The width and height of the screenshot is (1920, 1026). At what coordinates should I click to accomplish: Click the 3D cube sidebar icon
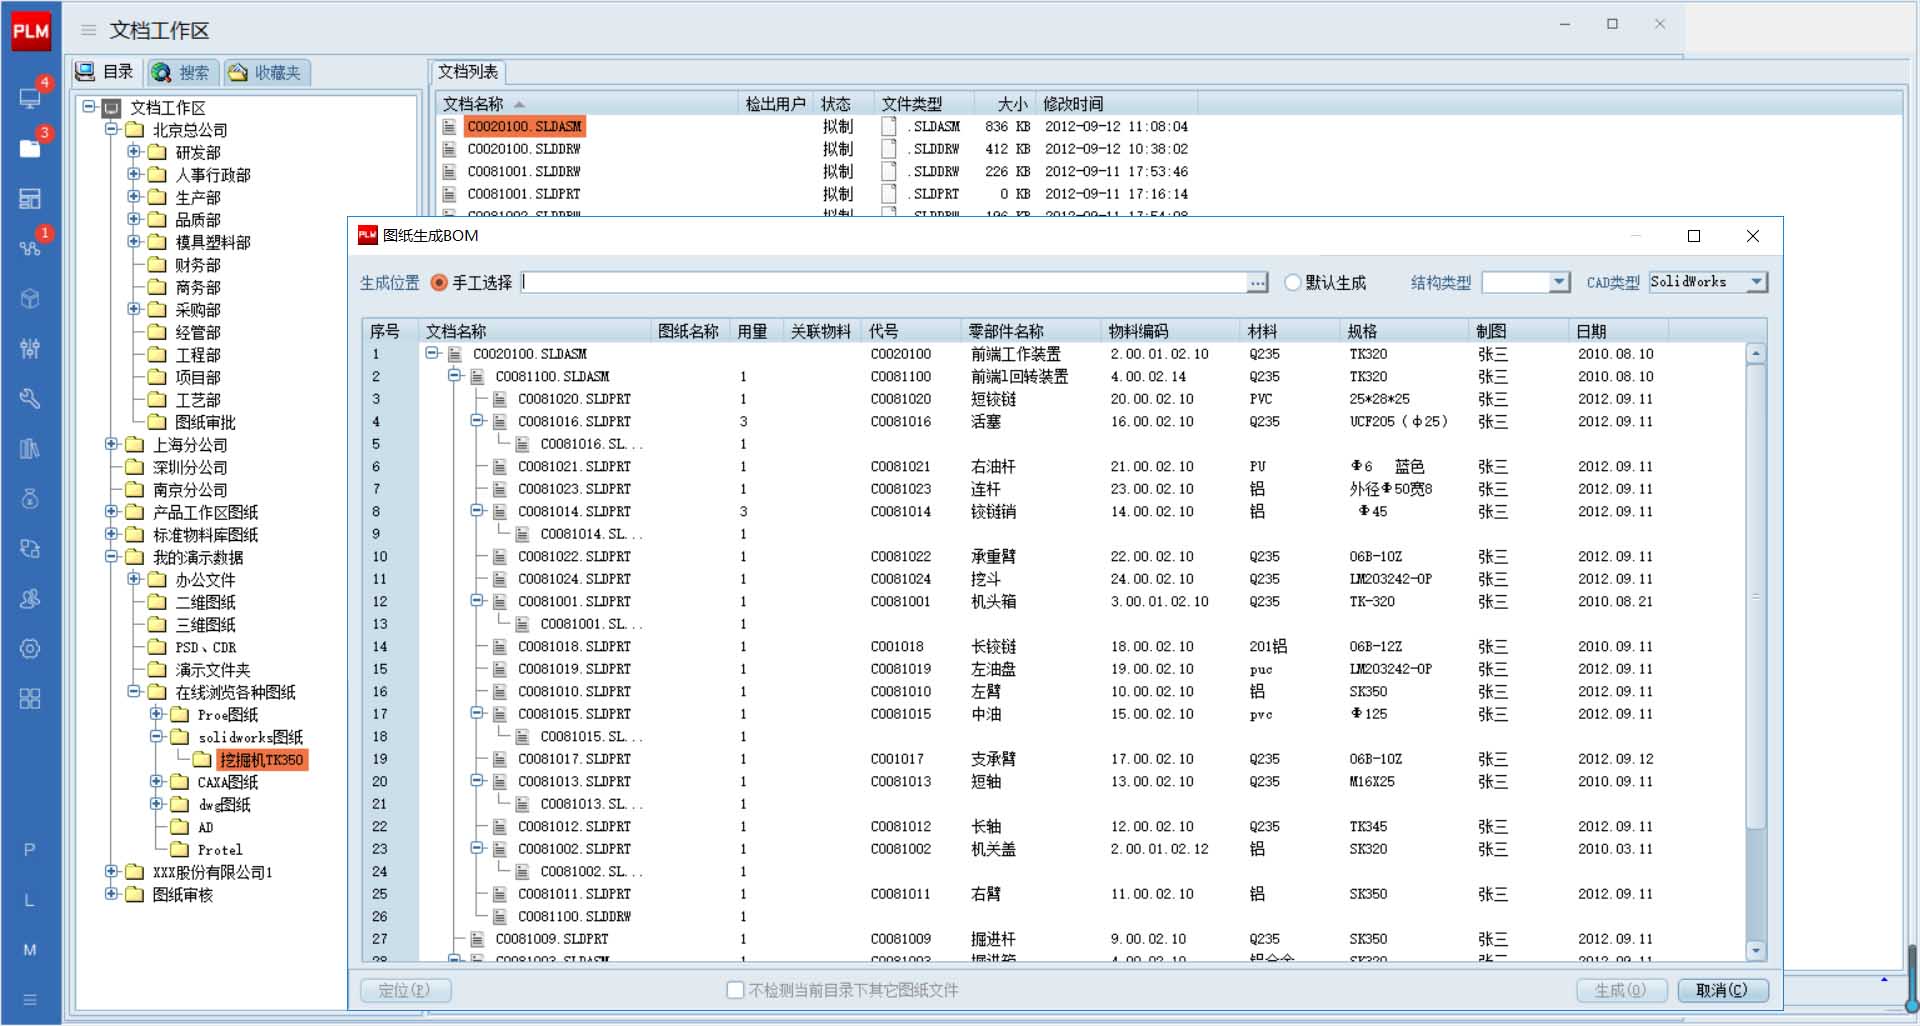30,298
